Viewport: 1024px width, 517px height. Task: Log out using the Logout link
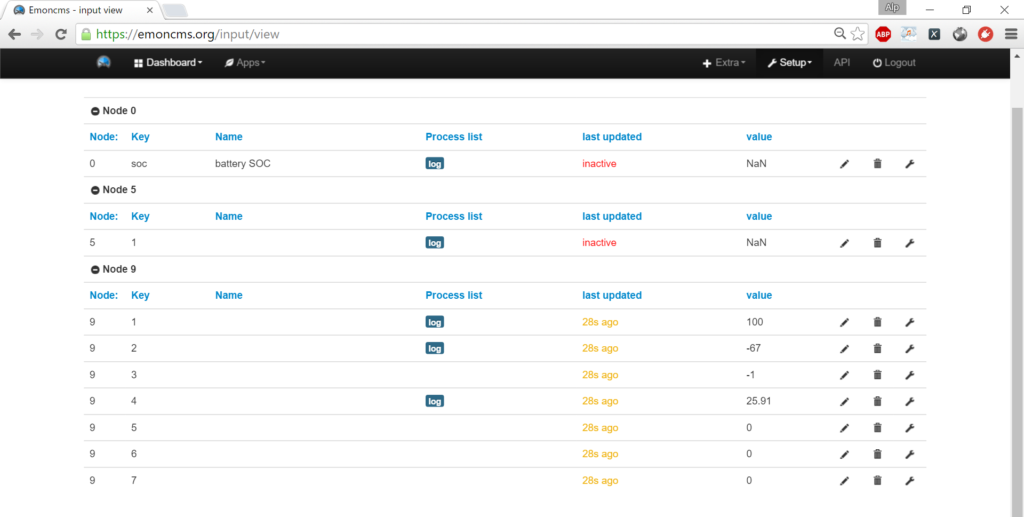coord(893,62)
